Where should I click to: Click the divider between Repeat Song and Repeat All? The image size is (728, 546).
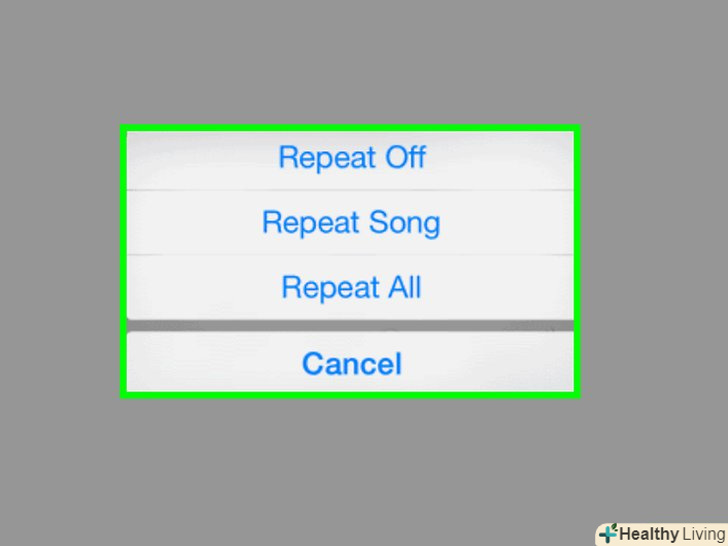pyautogui.click(x=350, y=254)
